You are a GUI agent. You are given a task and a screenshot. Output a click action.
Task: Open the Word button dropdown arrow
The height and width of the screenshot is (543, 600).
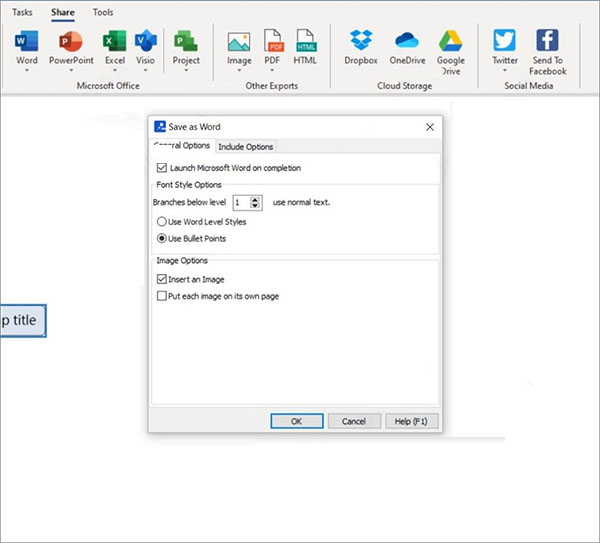pyautogui.click(x=27, y=70)
